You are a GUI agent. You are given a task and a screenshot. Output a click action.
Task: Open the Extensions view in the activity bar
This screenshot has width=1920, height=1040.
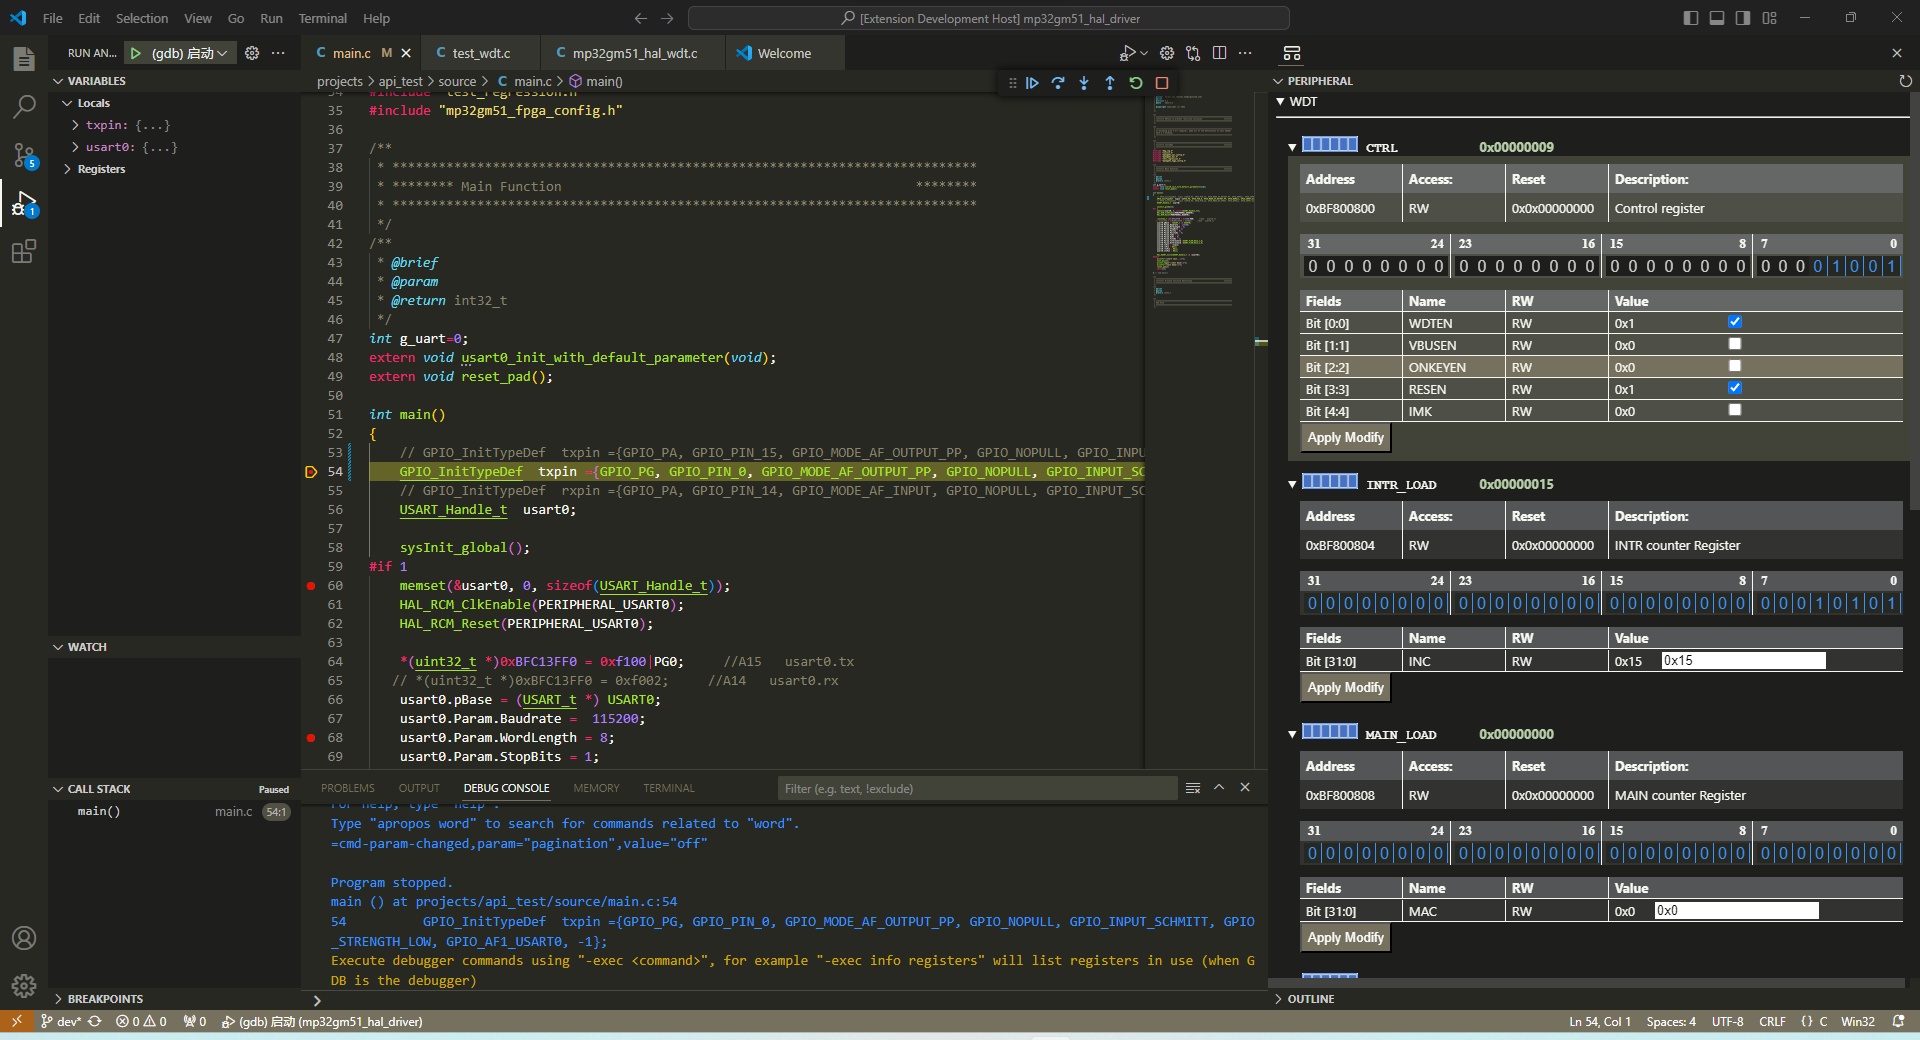click(x=24, y=252)
